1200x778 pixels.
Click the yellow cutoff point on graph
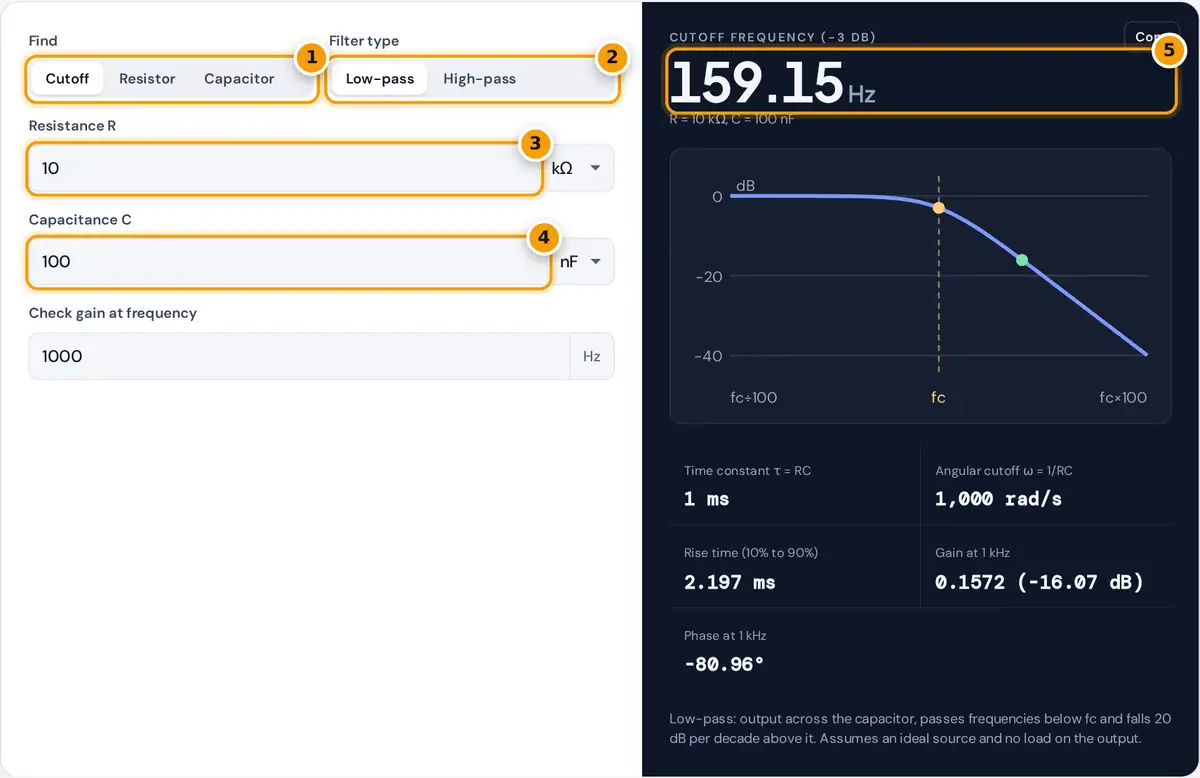[x=938, y=208]
